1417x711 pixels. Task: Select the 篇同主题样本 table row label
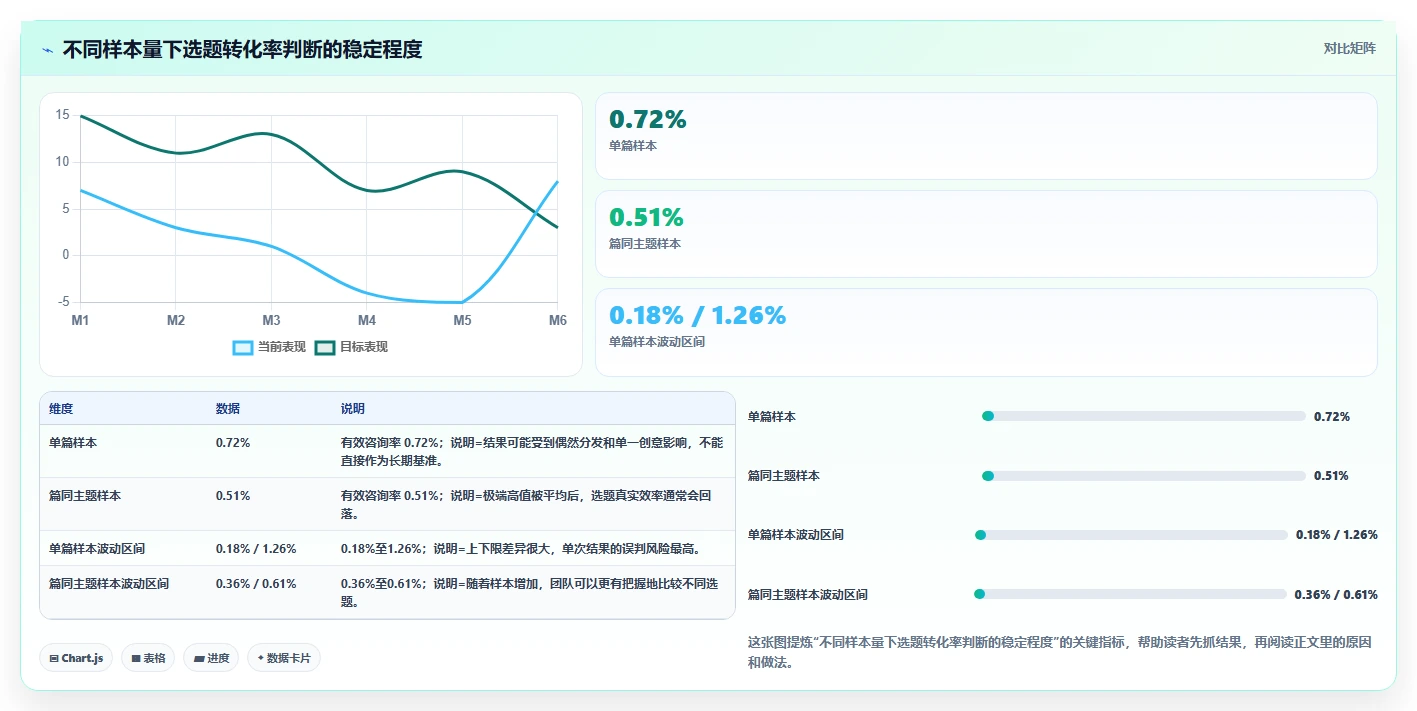[85, 495]
